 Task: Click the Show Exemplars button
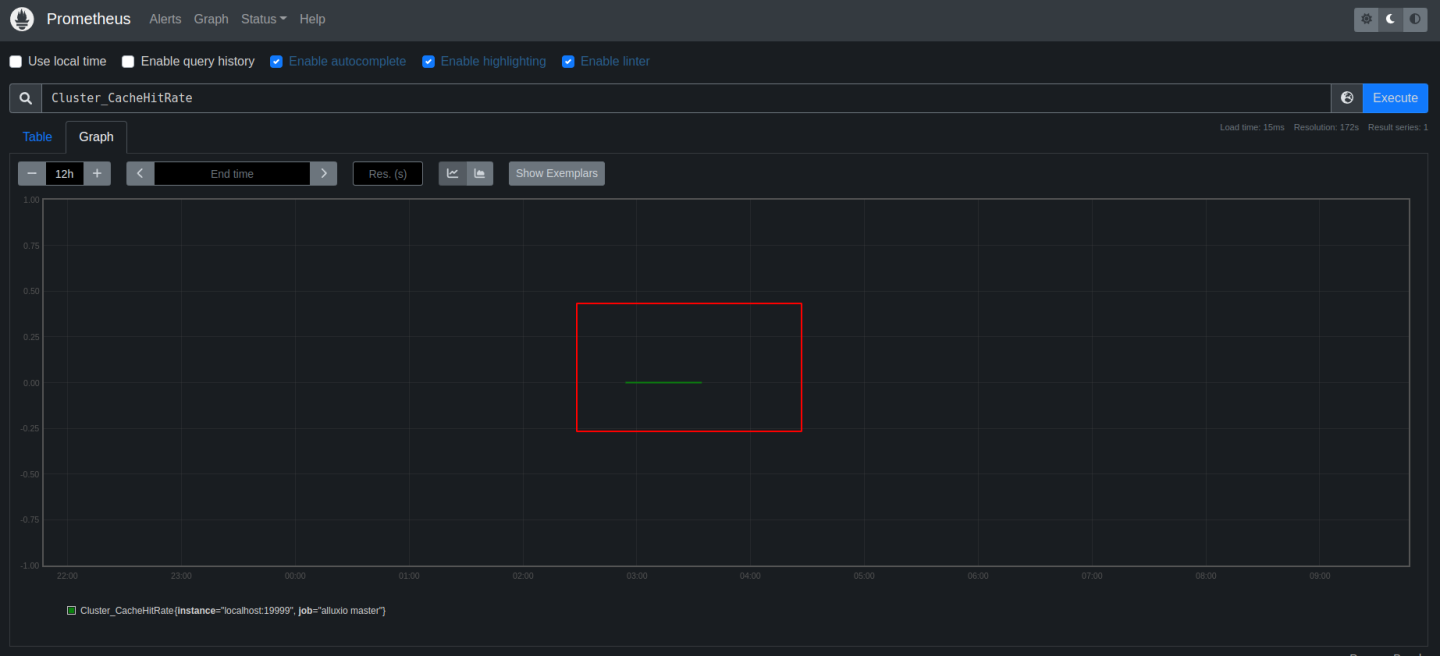556,174
